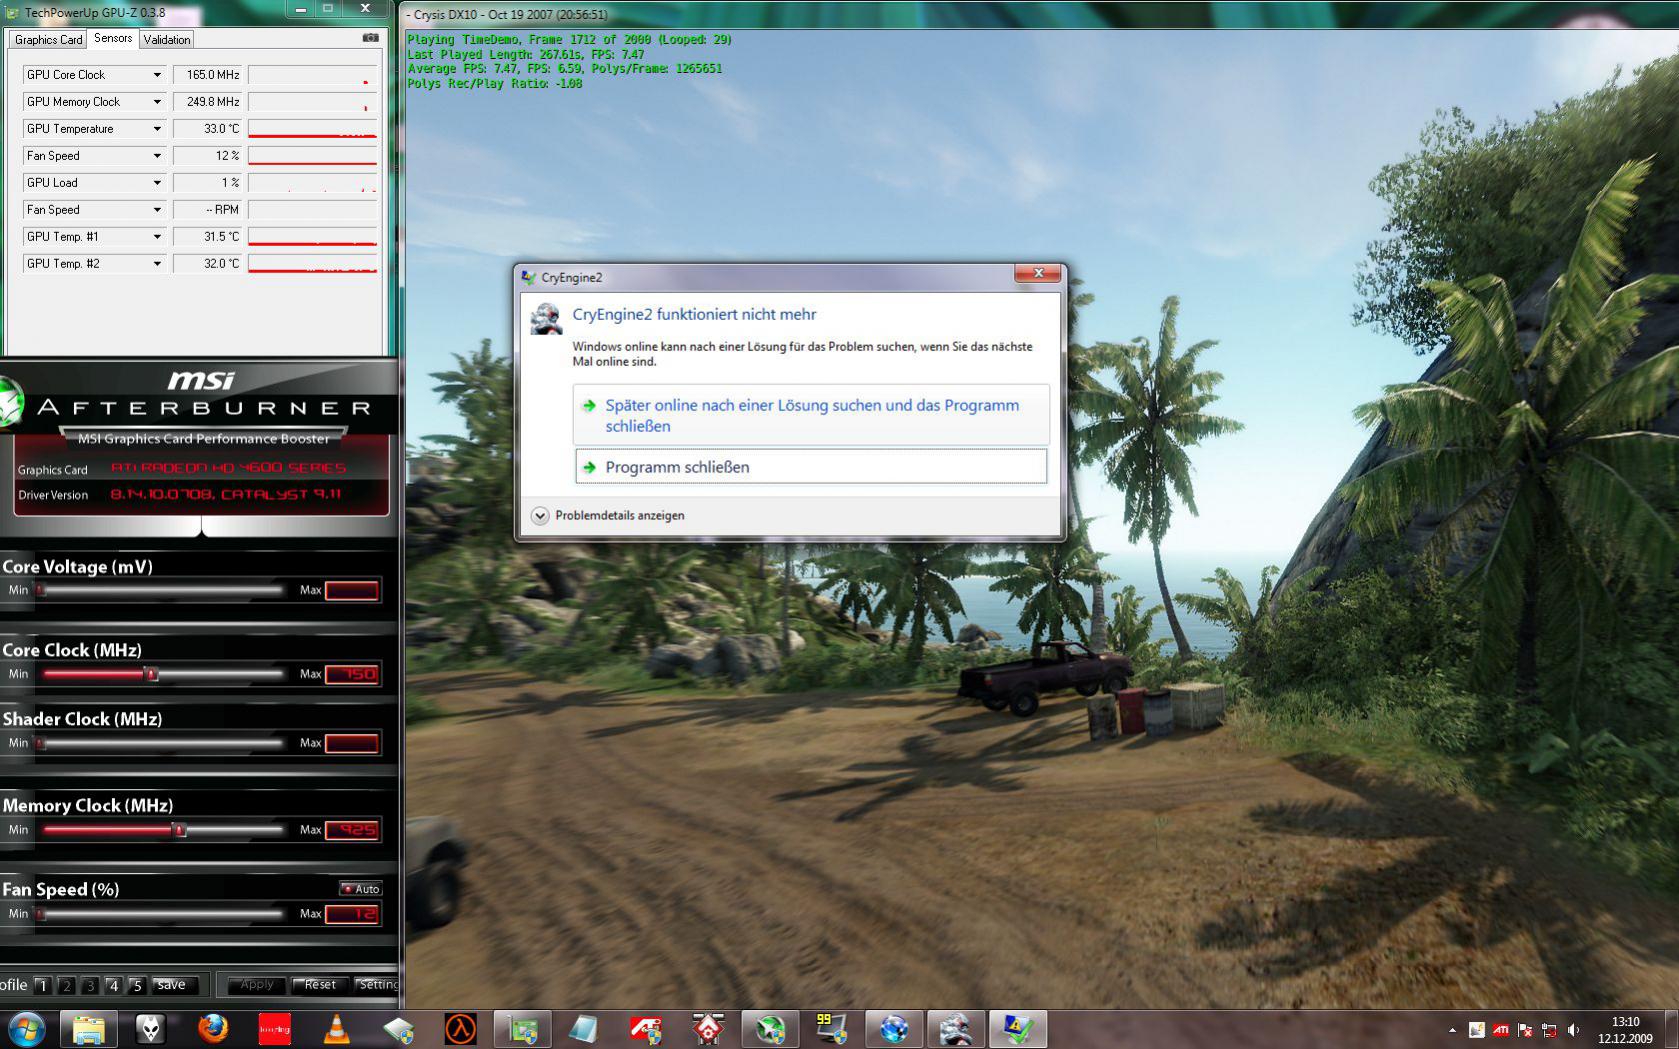Open Action Center flag tray icon
The image size is (1679, 1049).
1525,1029
